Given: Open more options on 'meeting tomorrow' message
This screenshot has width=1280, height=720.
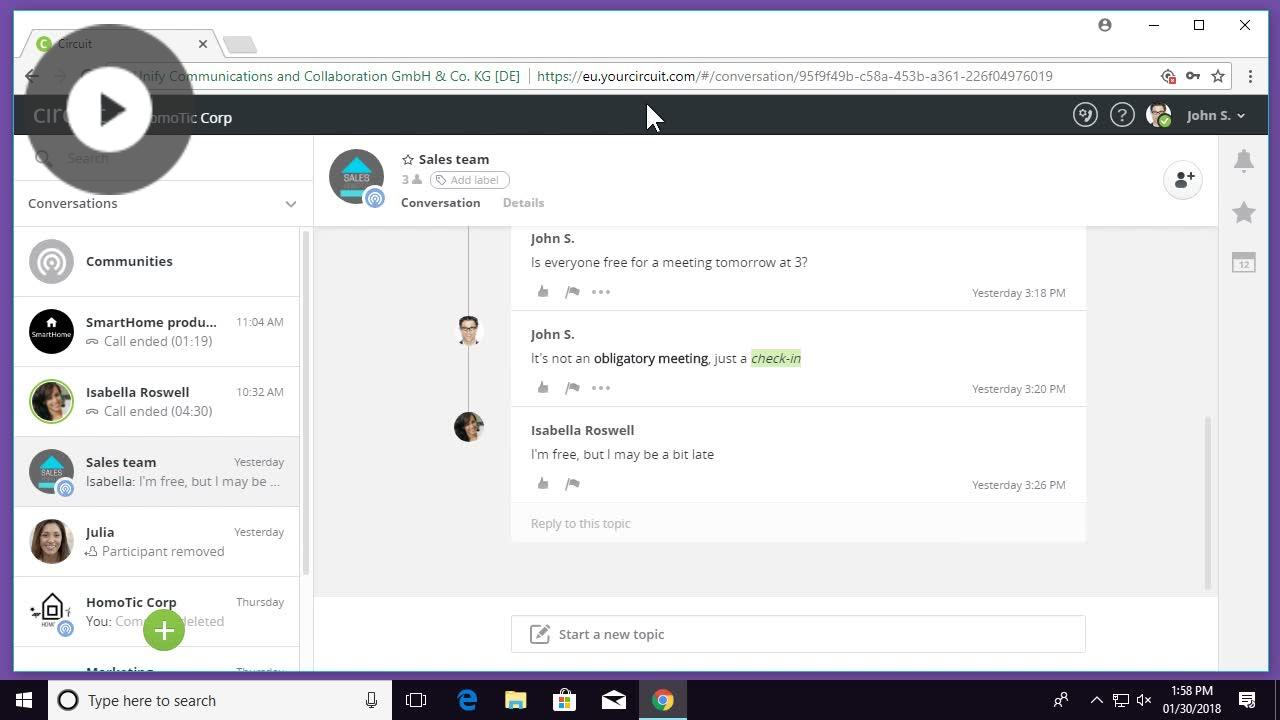Looking at the screenshot, I should [601, 292].
